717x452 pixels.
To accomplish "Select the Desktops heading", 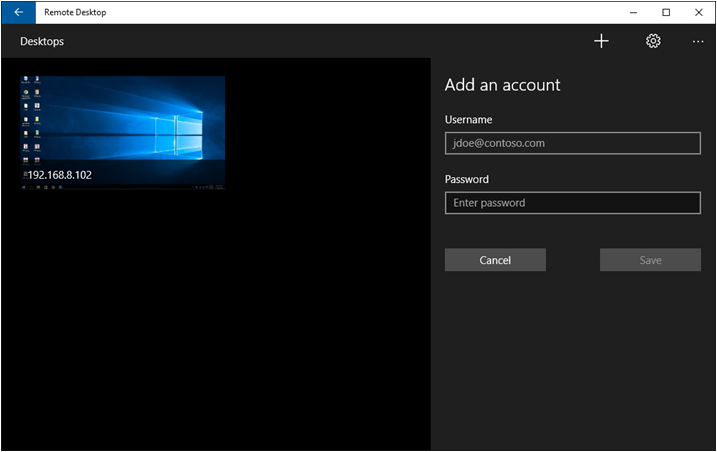I will [42, 41].
